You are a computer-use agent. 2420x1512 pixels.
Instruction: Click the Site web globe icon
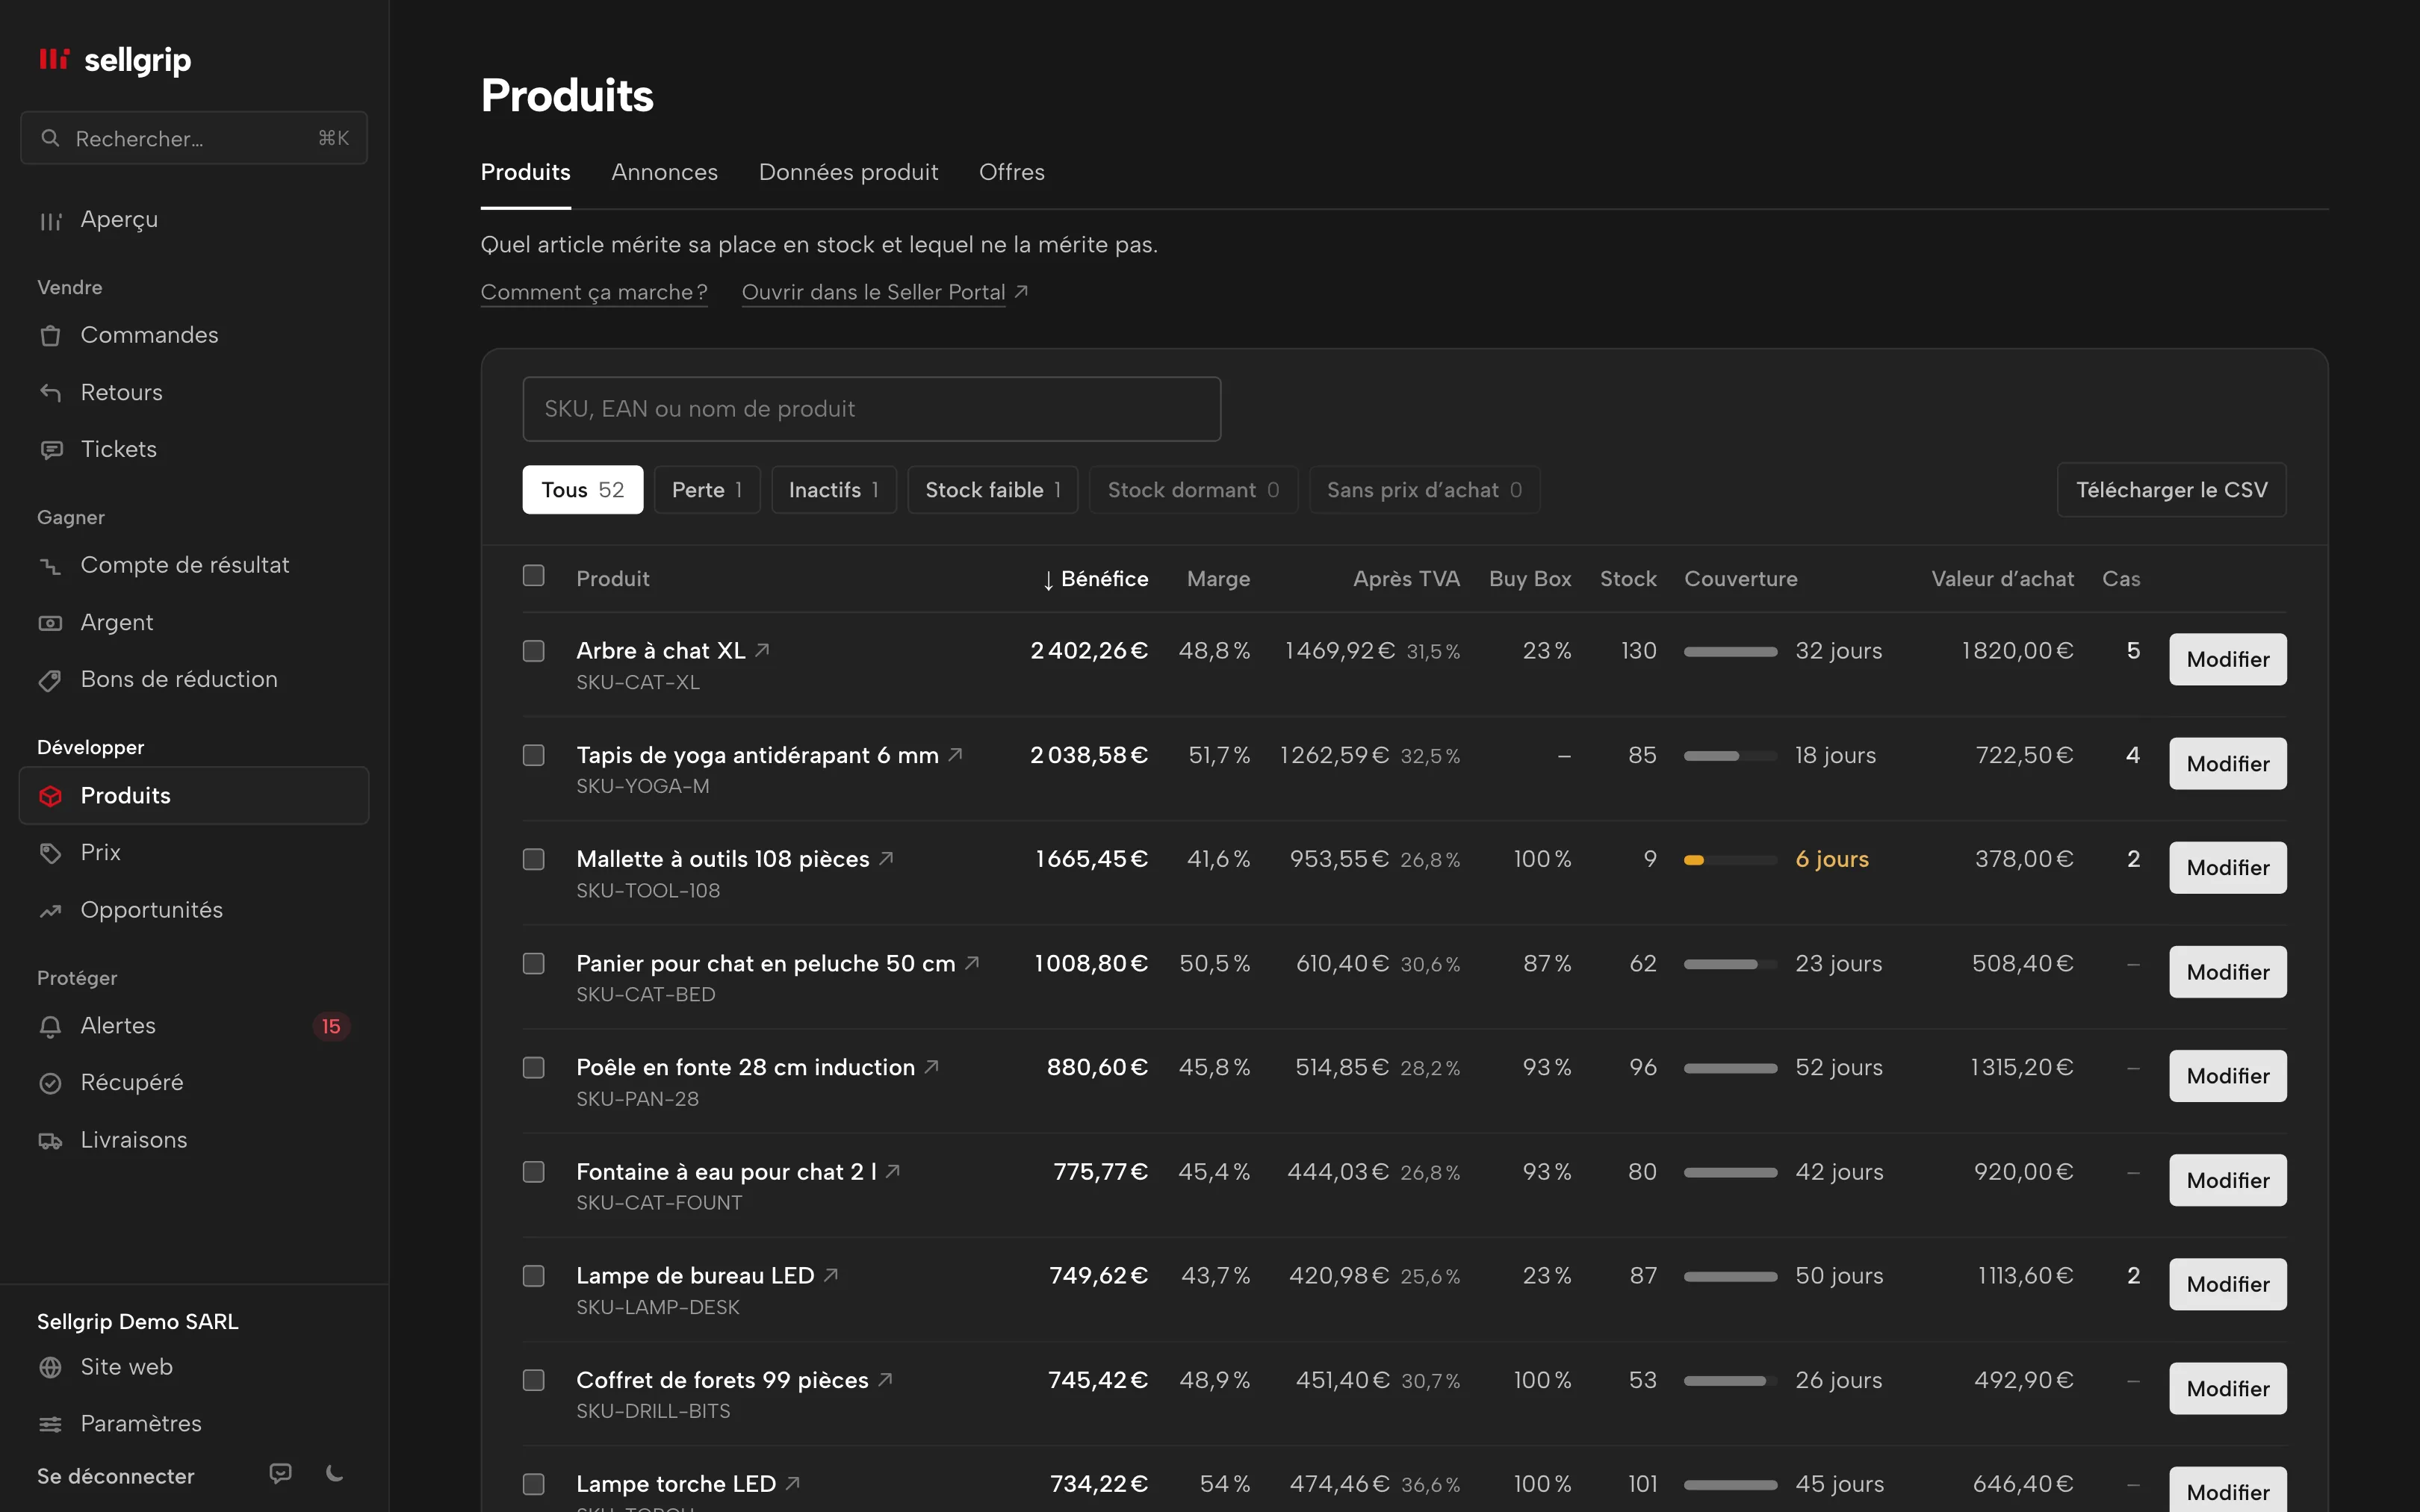click(x=50, y=1367)
